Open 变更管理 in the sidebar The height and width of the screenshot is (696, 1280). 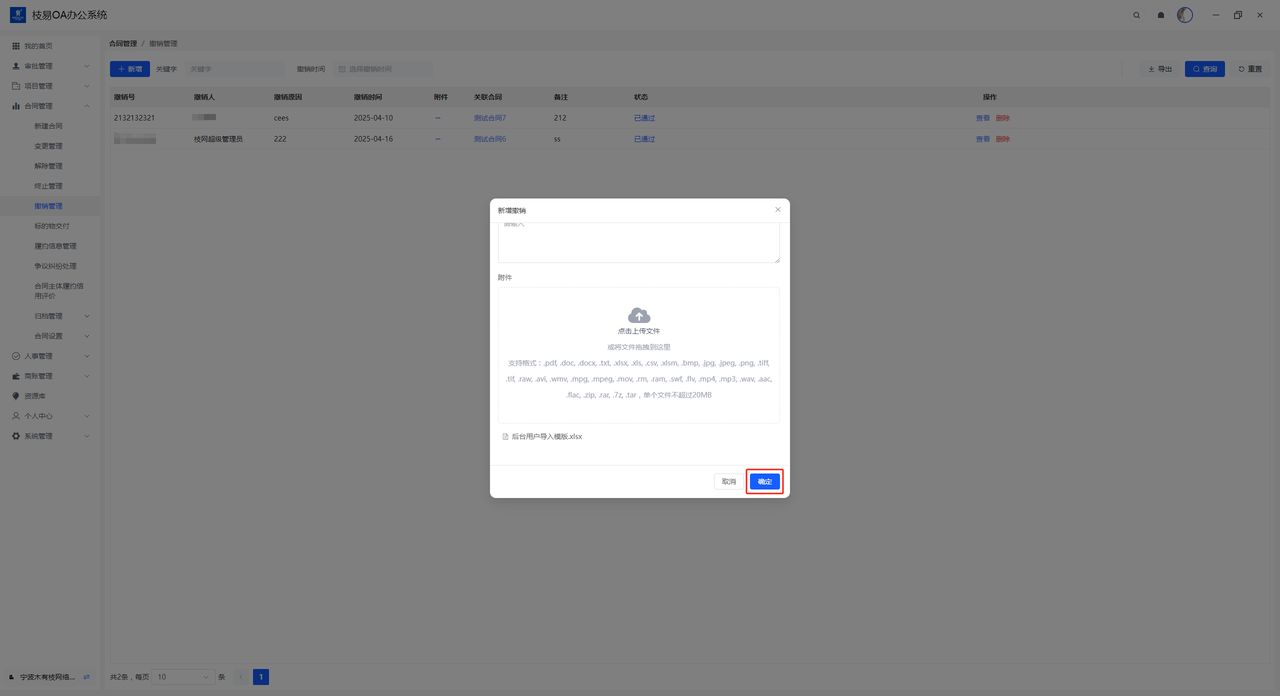tap(48, 146)
